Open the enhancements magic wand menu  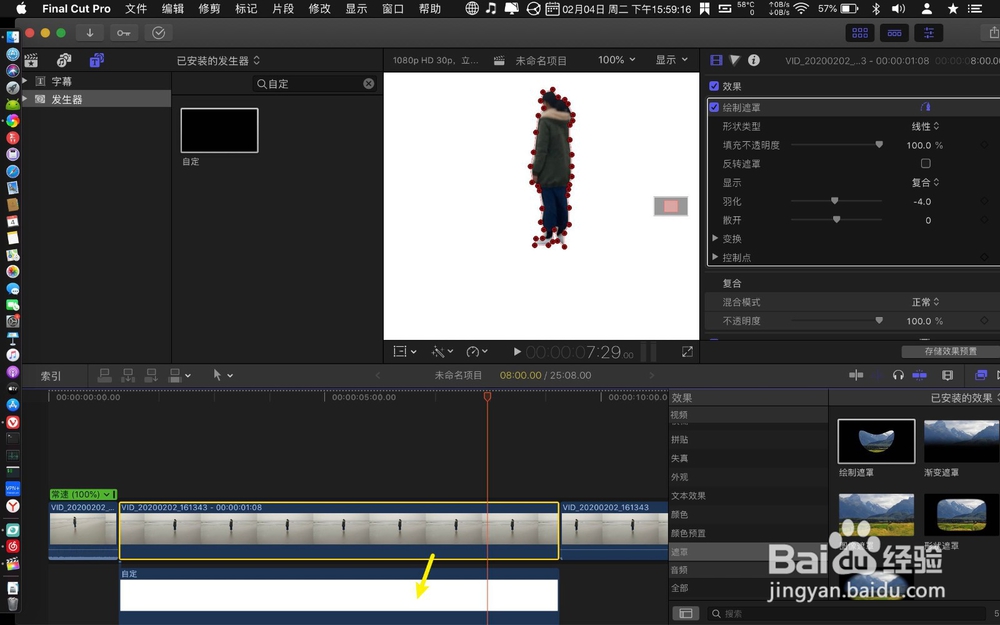(442, 351)
